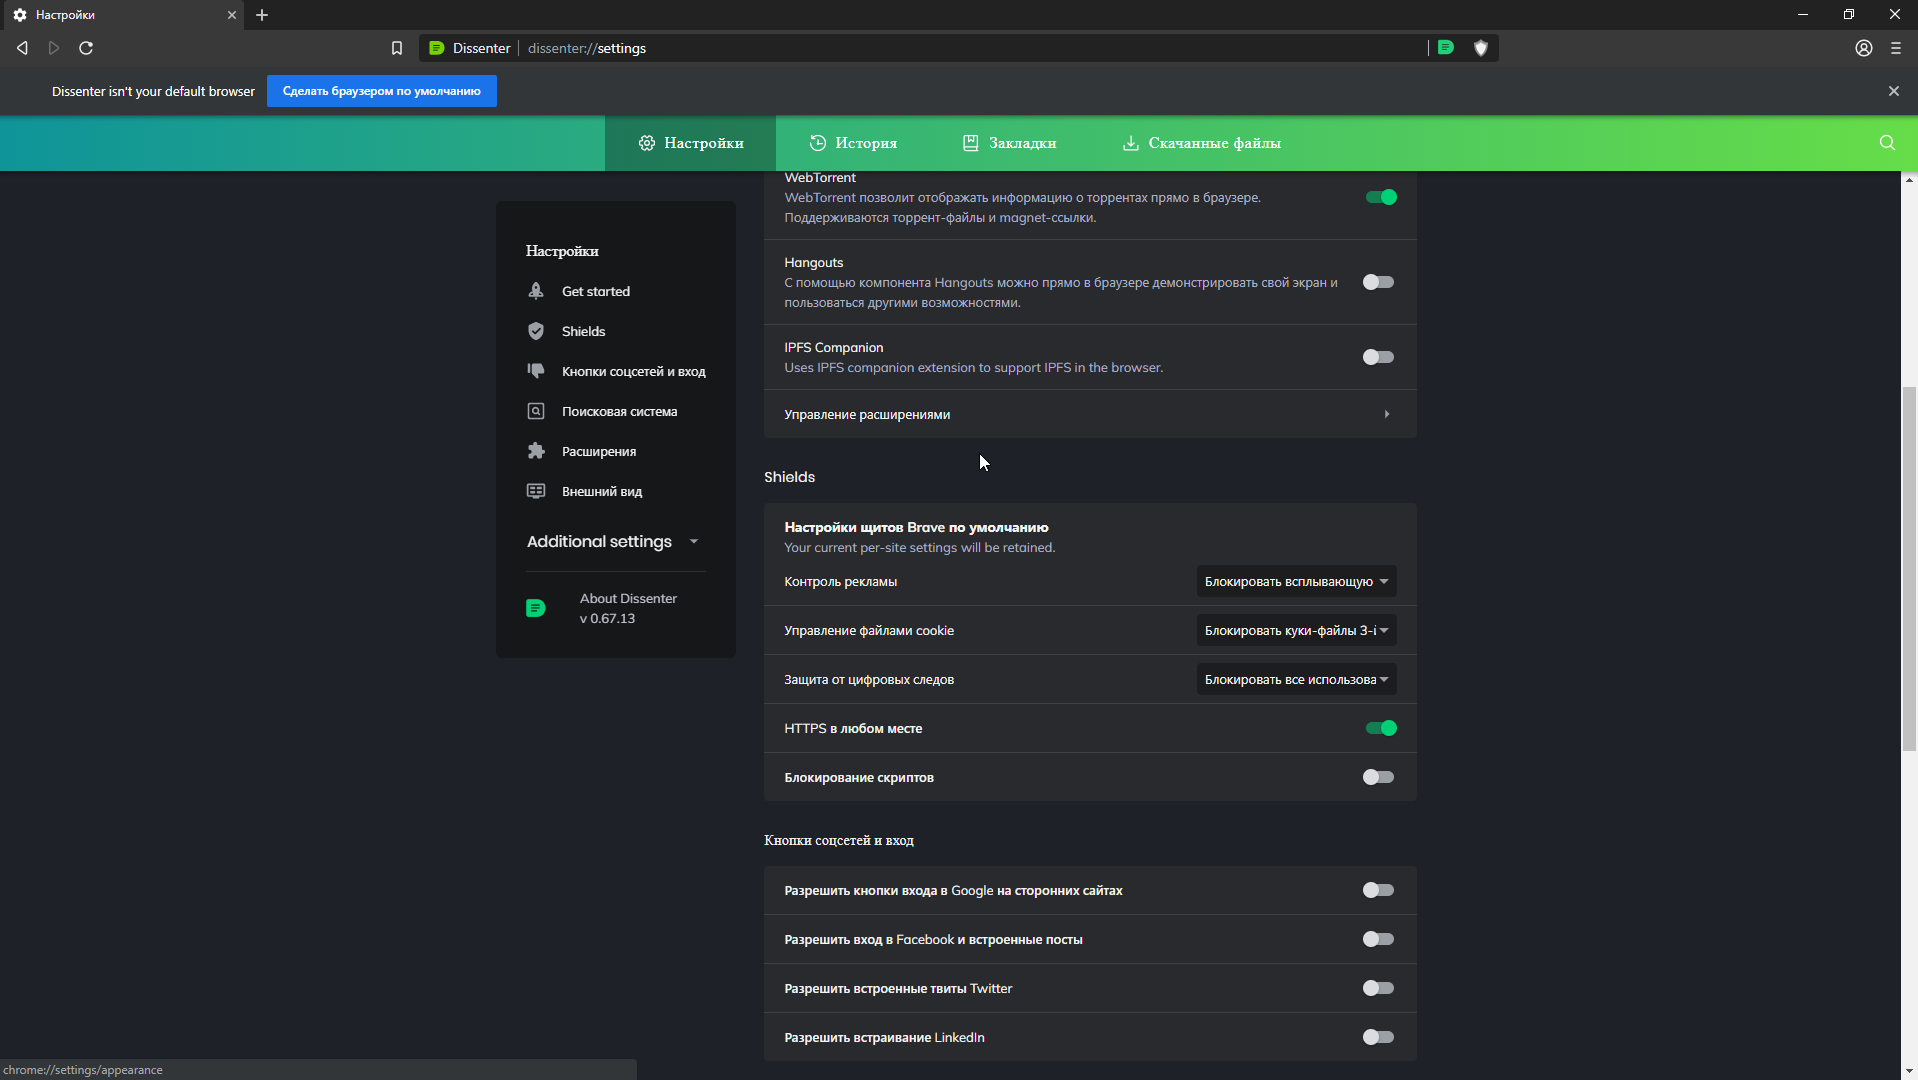Turn off HTTPS в любом месте
This screenshot has height=1080, width=1918.
pos(1381,728)
